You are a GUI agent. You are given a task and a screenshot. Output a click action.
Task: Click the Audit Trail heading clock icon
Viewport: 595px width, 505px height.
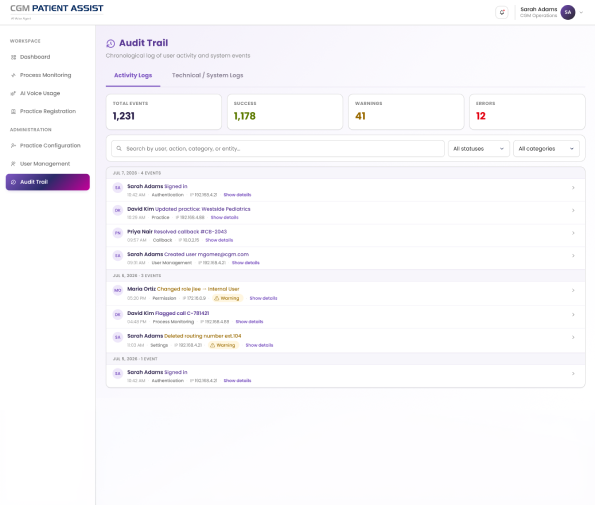tap(110, 44)
